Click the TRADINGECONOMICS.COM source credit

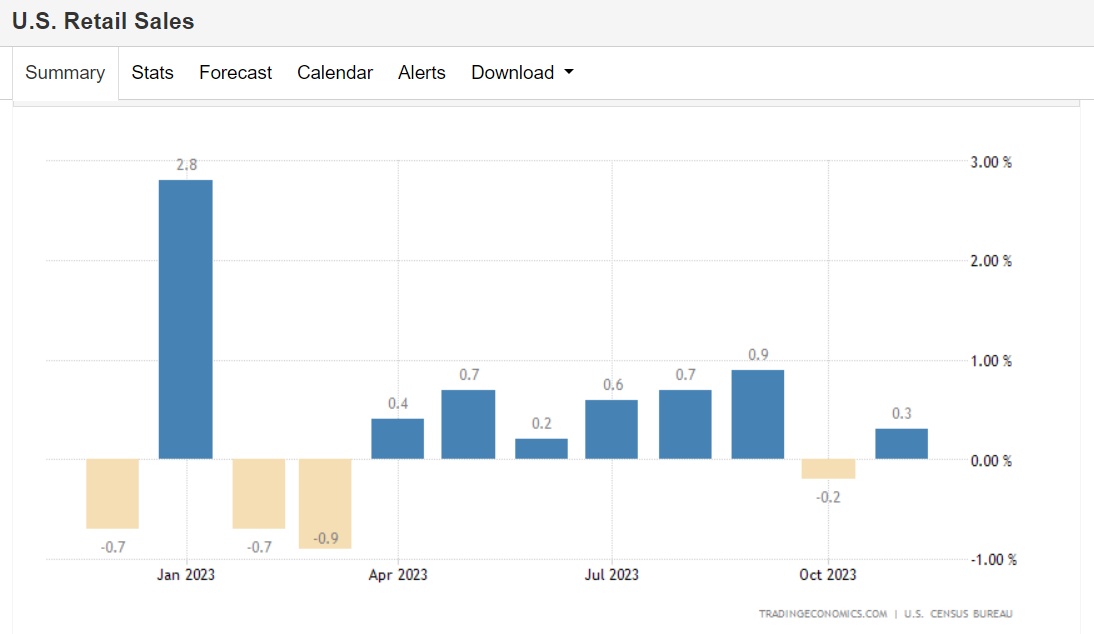pos(822,614)
